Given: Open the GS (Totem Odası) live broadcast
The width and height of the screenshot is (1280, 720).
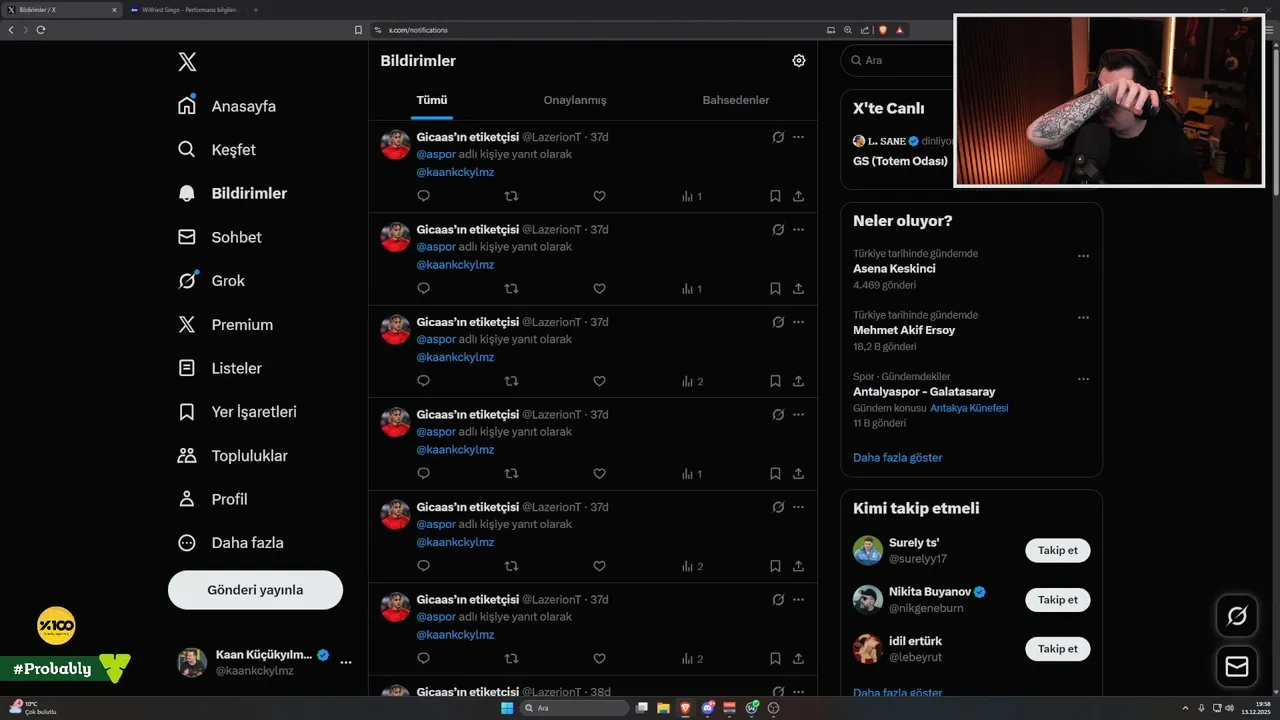Looking at the screenshot, I should tap(900, 161).
